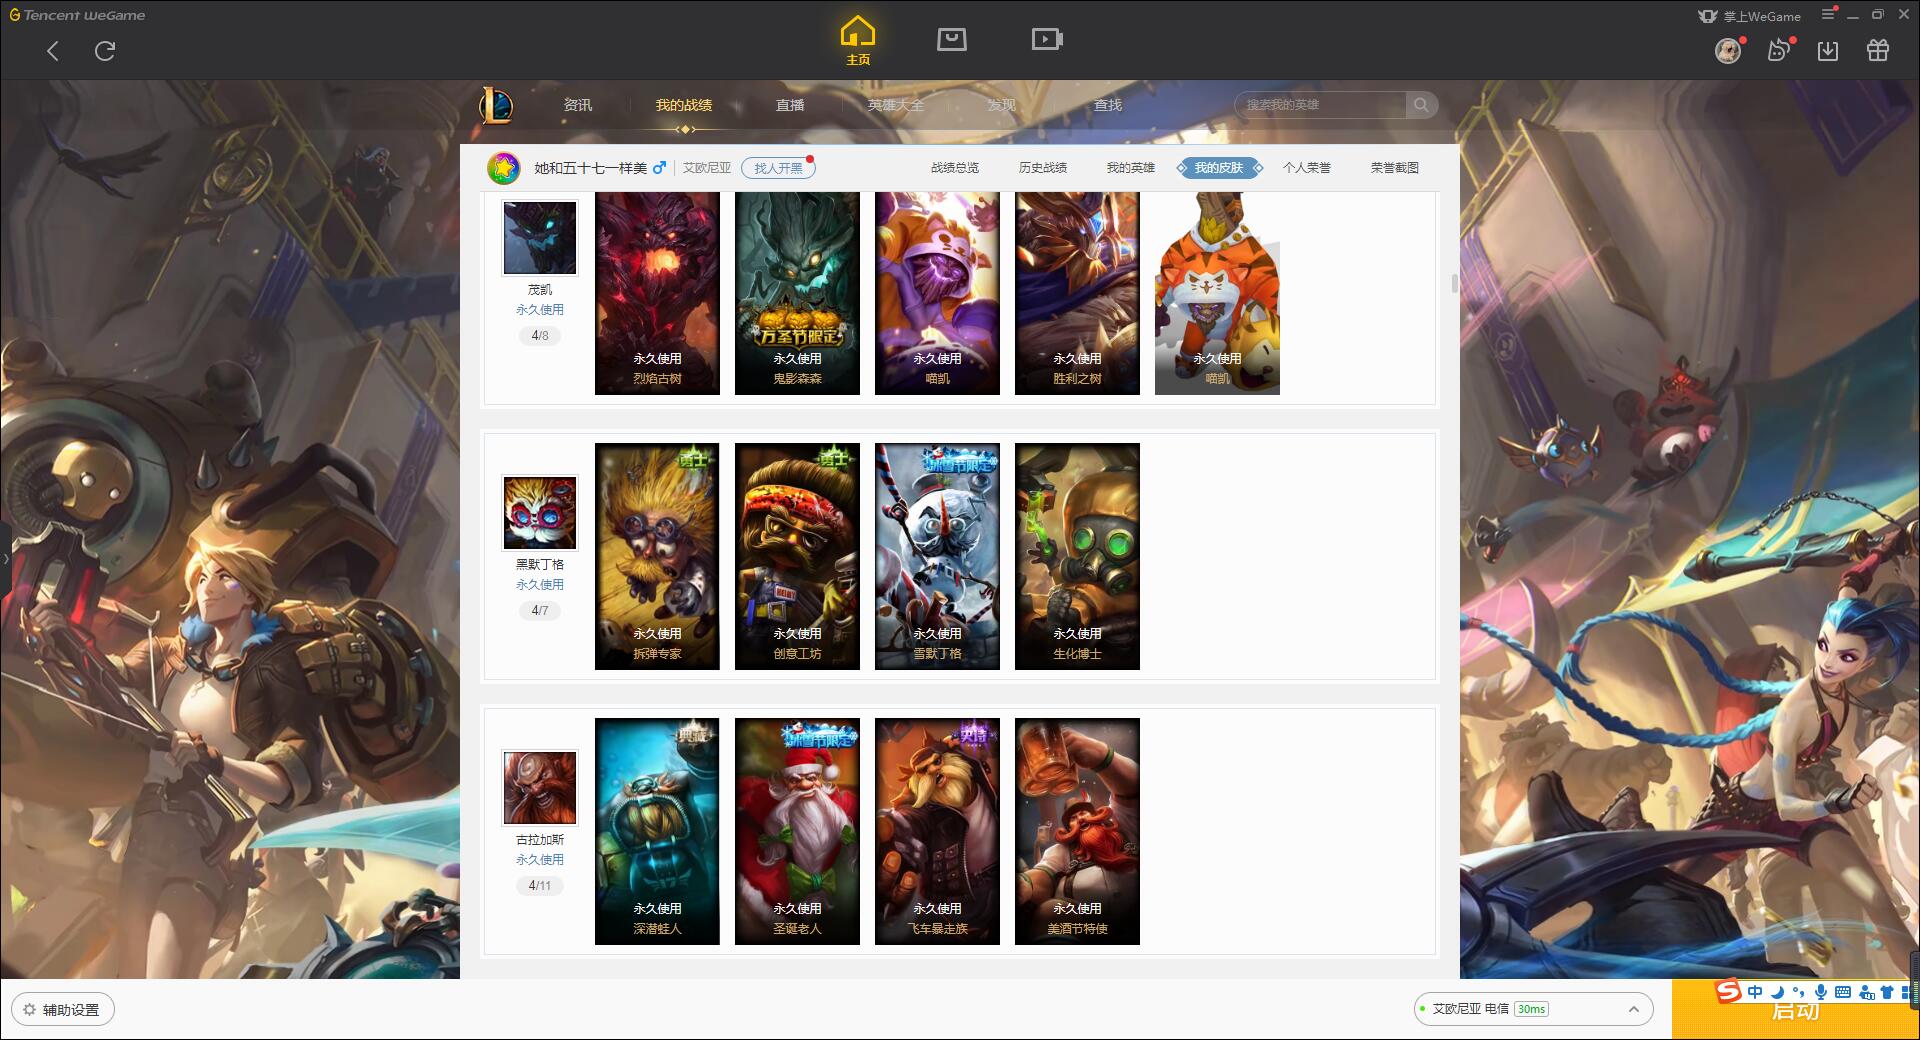Open the store bag icon in the top bar
This screenshot has width=1920, height=1040.
951,39
